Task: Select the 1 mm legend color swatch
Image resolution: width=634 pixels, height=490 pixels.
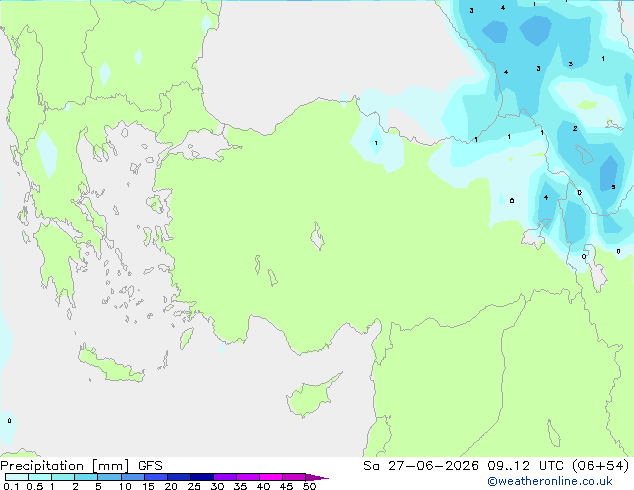Action: click(x=63, y=477)
